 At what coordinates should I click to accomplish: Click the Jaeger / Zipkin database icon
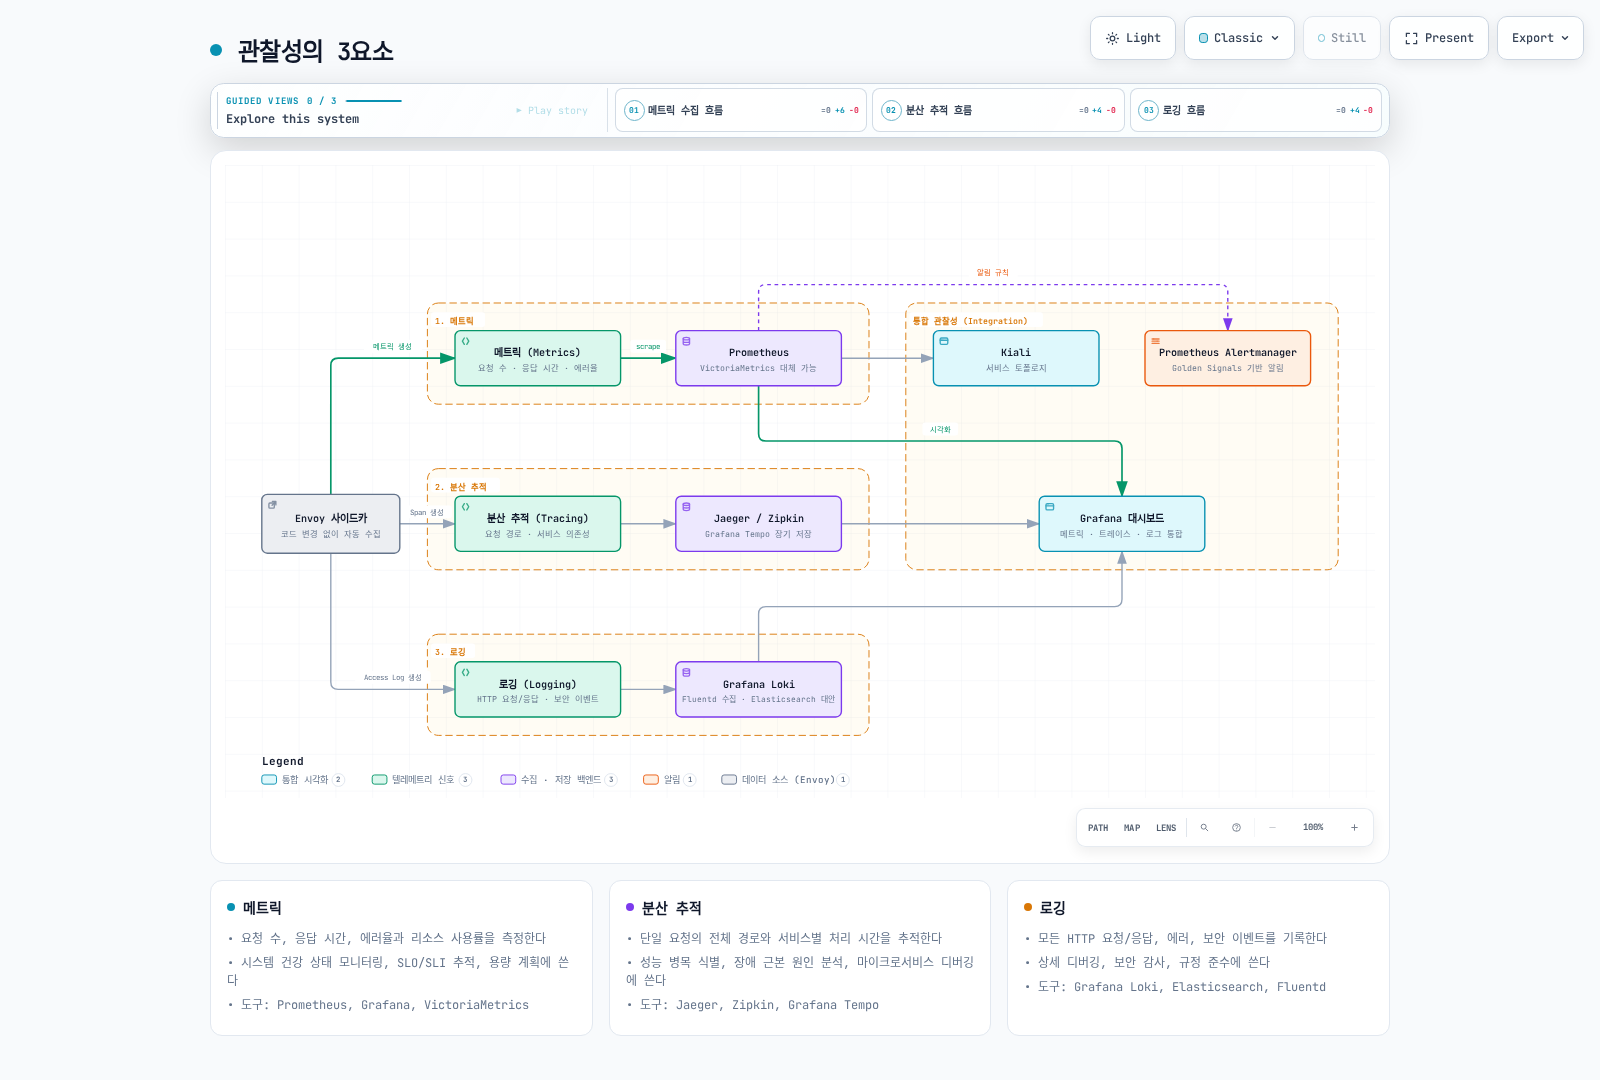click(686, 507)
